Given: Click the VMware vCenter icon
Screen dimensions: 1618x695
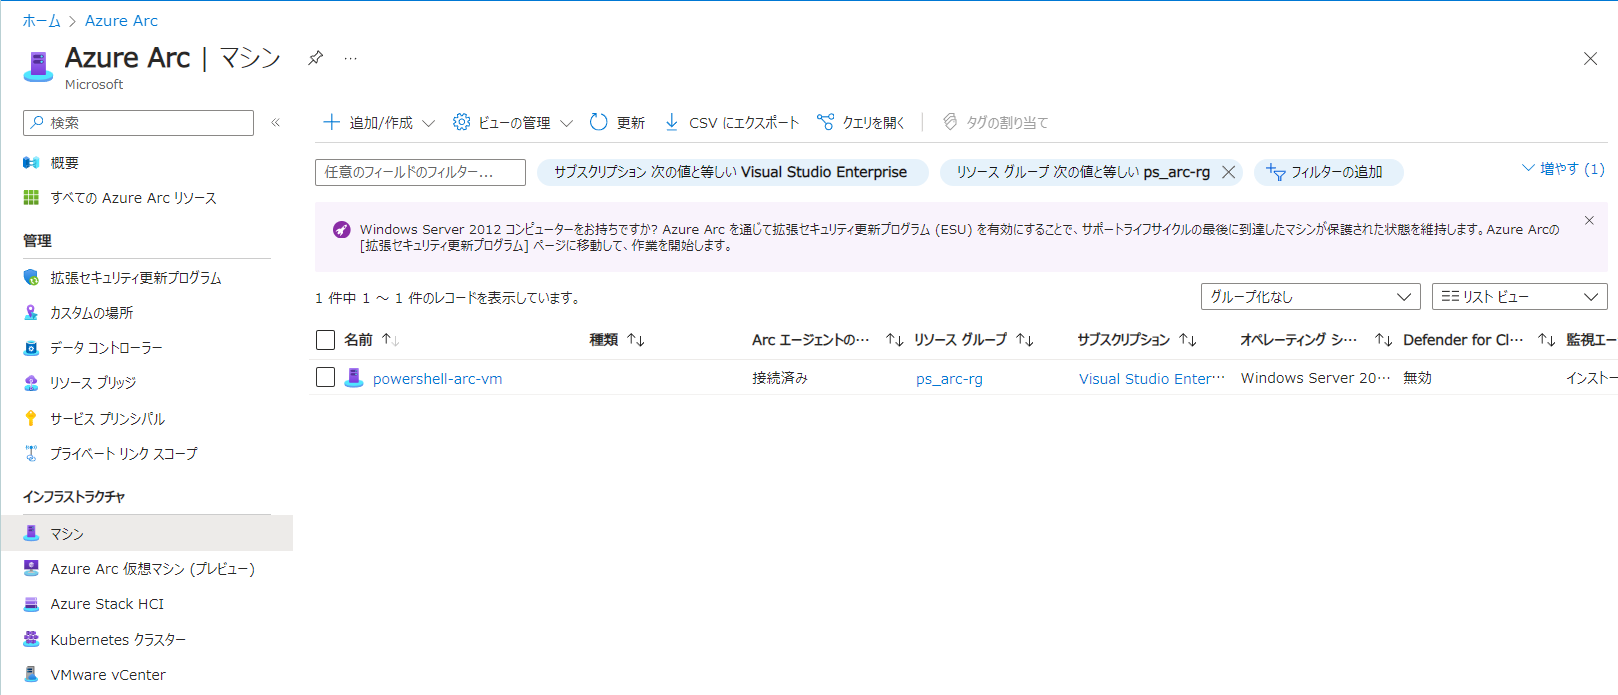Looking at the screenshot, I should [31, 674].
